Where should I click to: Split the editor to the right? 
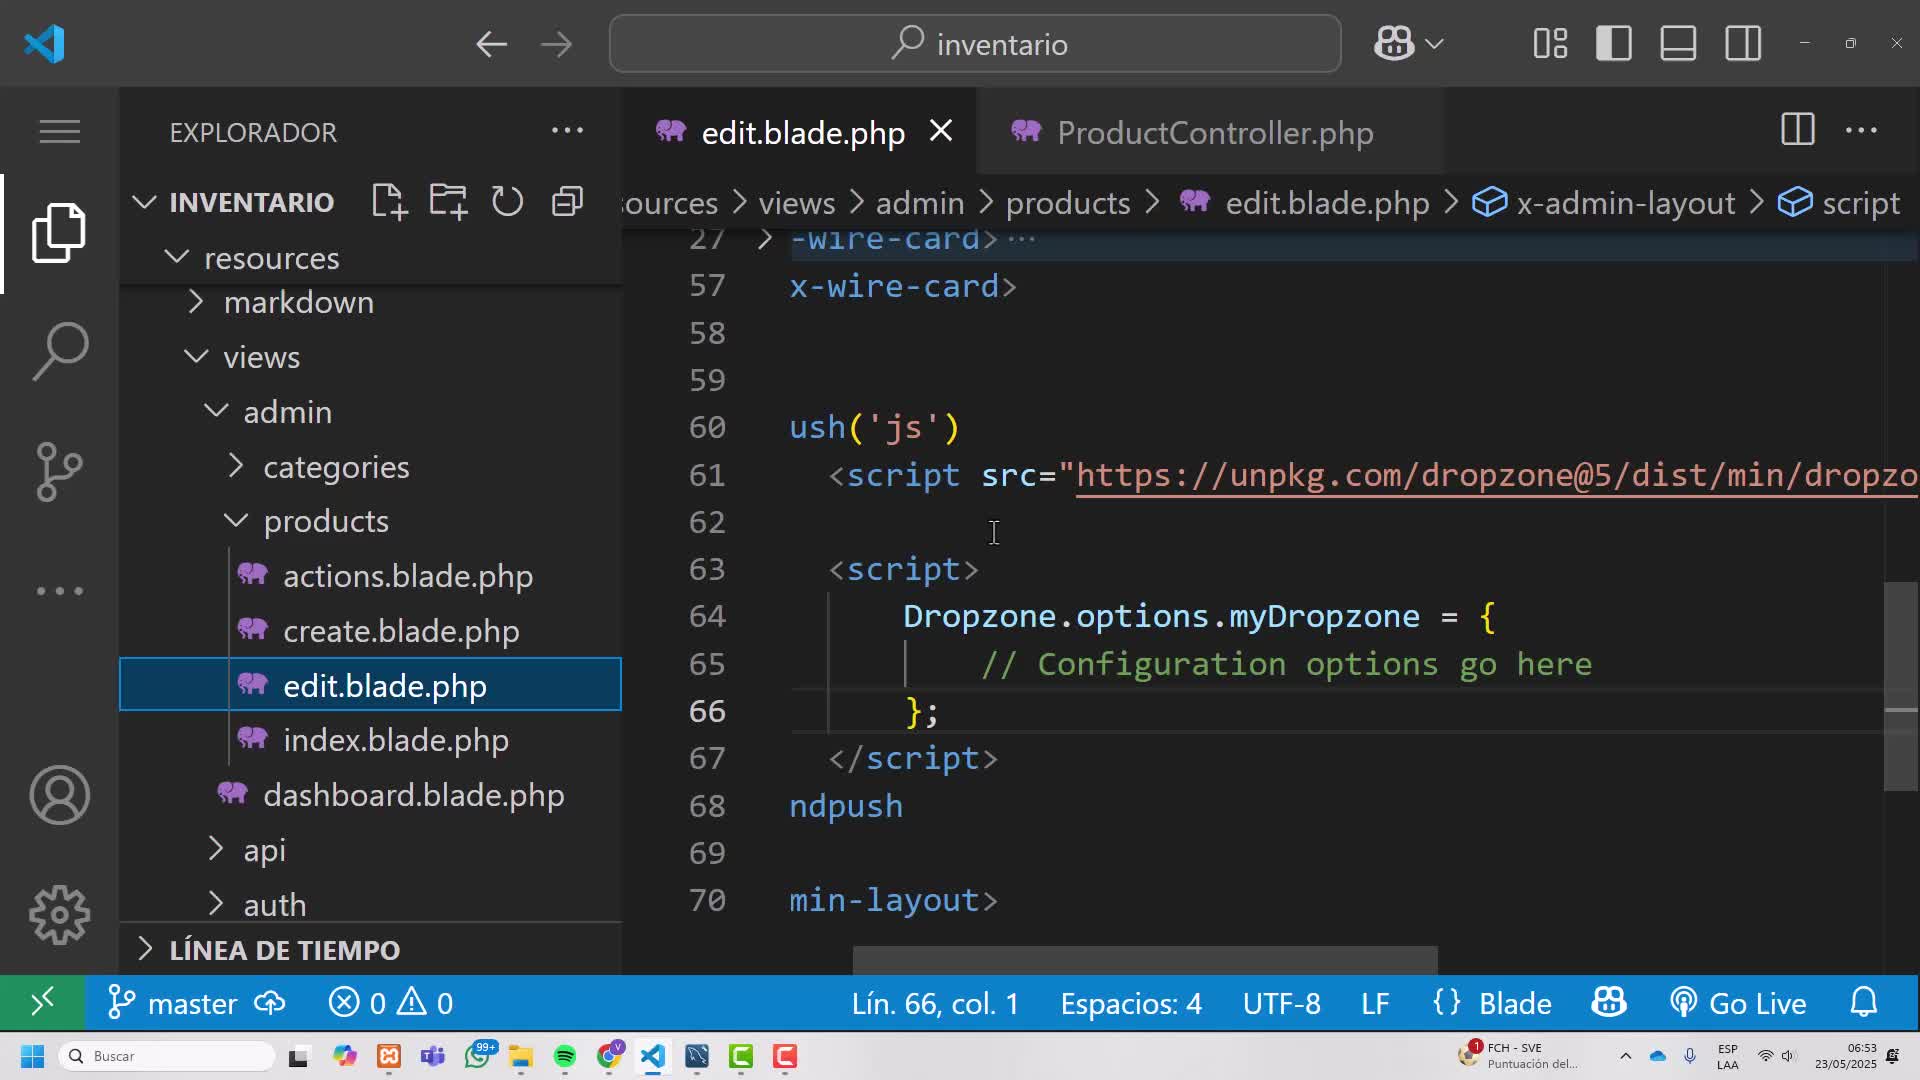point(1797,130)
